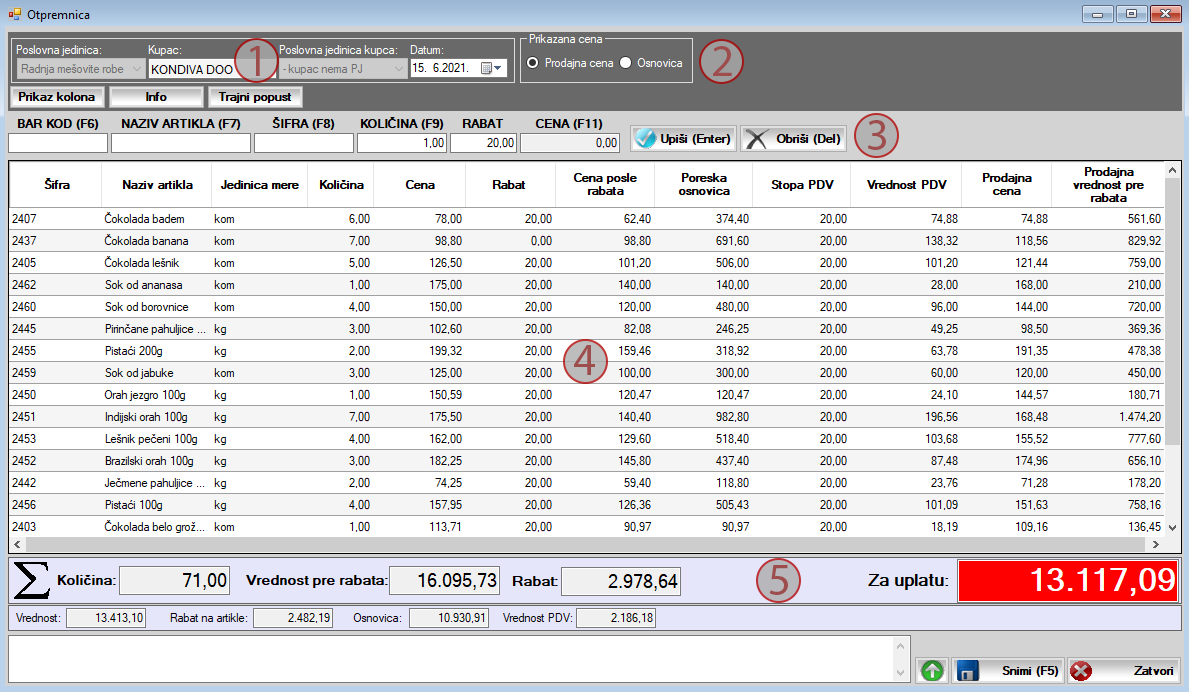Image resolution: width=1189 pixels, height=692 pixels.
Task: Select row Čokolada lešnik
Action: [x=587, y=262]
